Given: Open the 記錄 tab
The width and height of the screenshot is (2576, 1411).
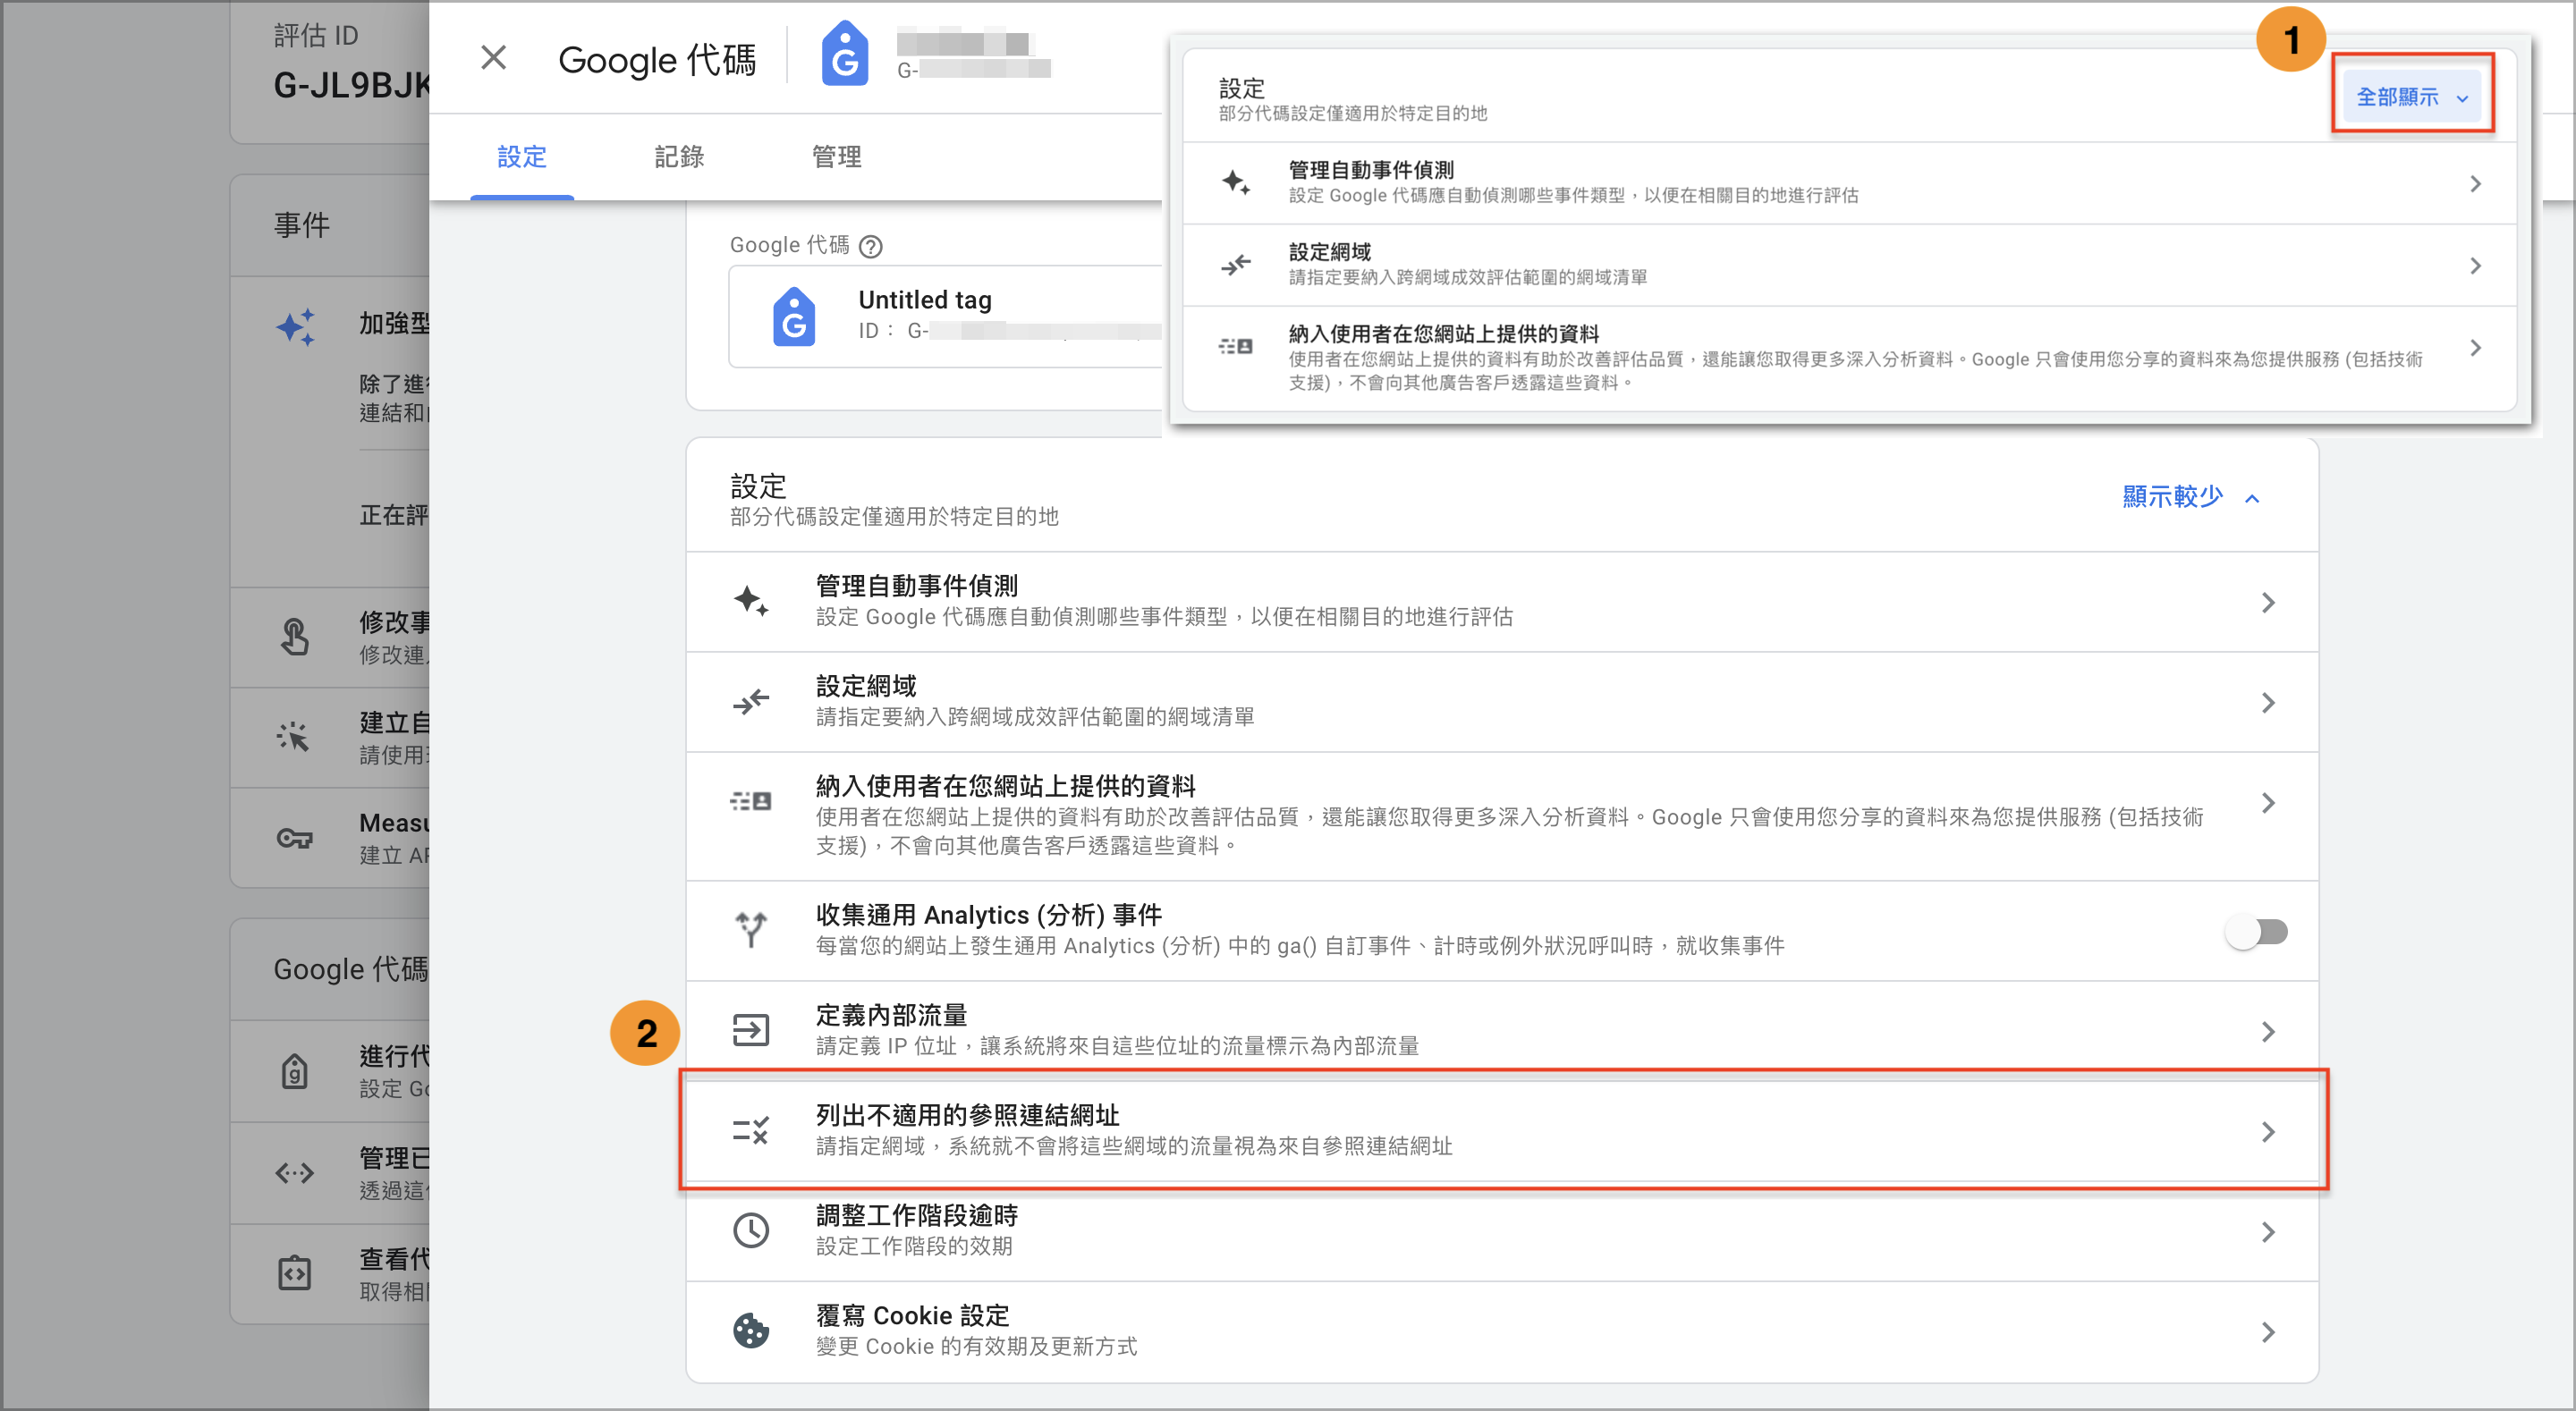Looking at the screenshot, I should point(679,157).
